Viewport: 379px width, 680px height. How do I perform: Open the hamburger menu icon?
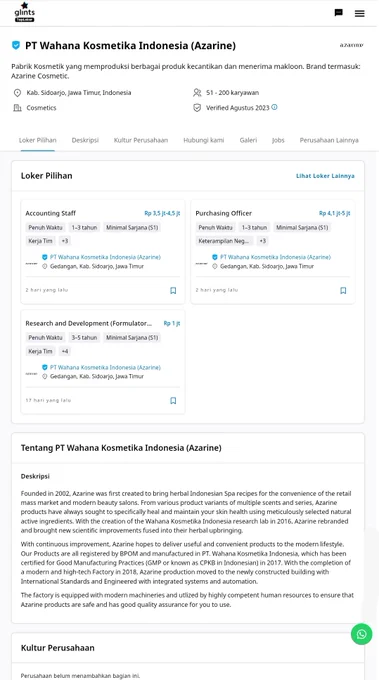coord(359,13)
